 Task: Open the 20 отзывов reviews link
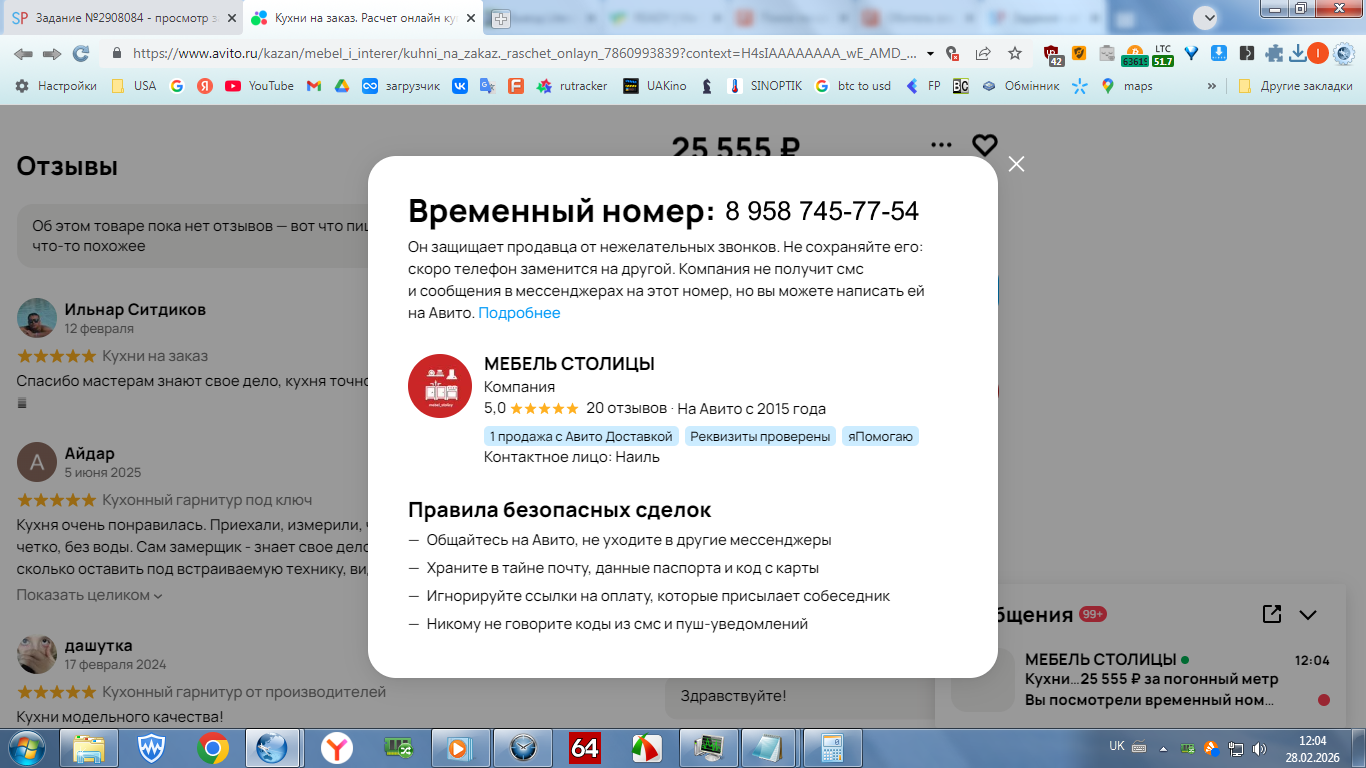pyautogui.click(x=626, y=408)
